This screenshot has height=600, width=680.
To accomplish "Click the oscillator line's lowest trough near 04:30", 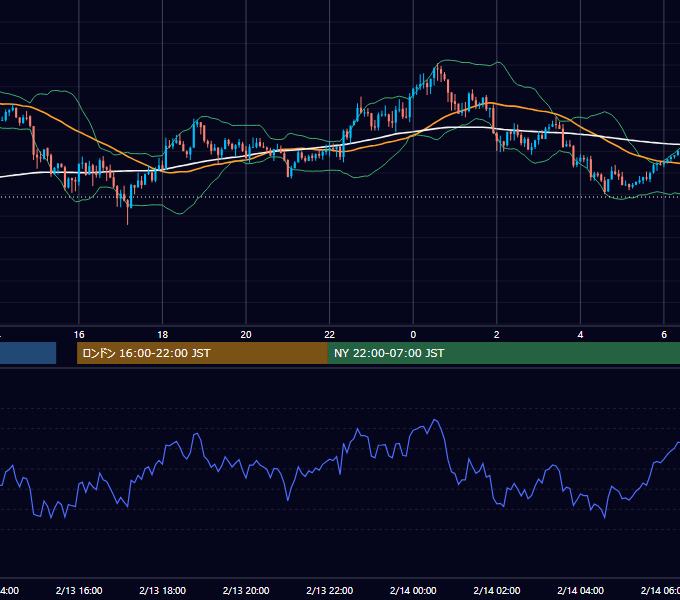I will pos(605,517).
